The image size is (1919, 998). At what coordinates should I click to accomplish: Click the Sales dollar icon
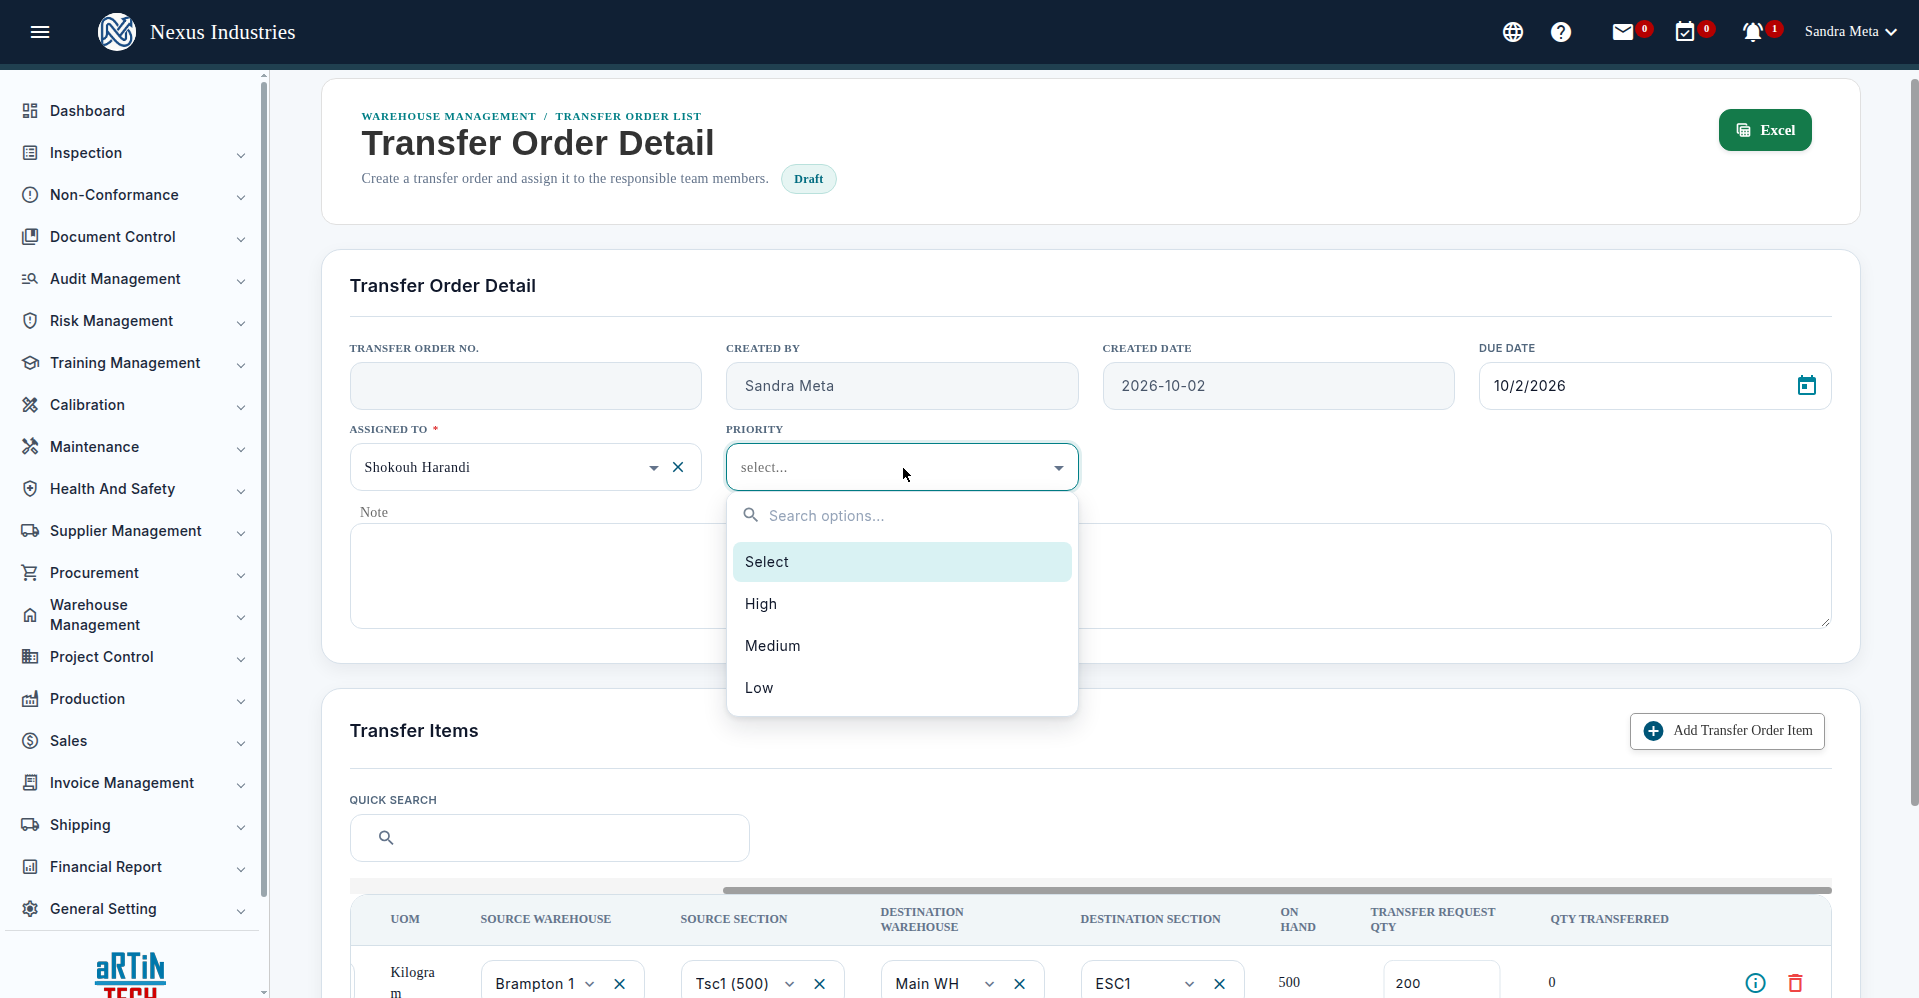point(30,741)
